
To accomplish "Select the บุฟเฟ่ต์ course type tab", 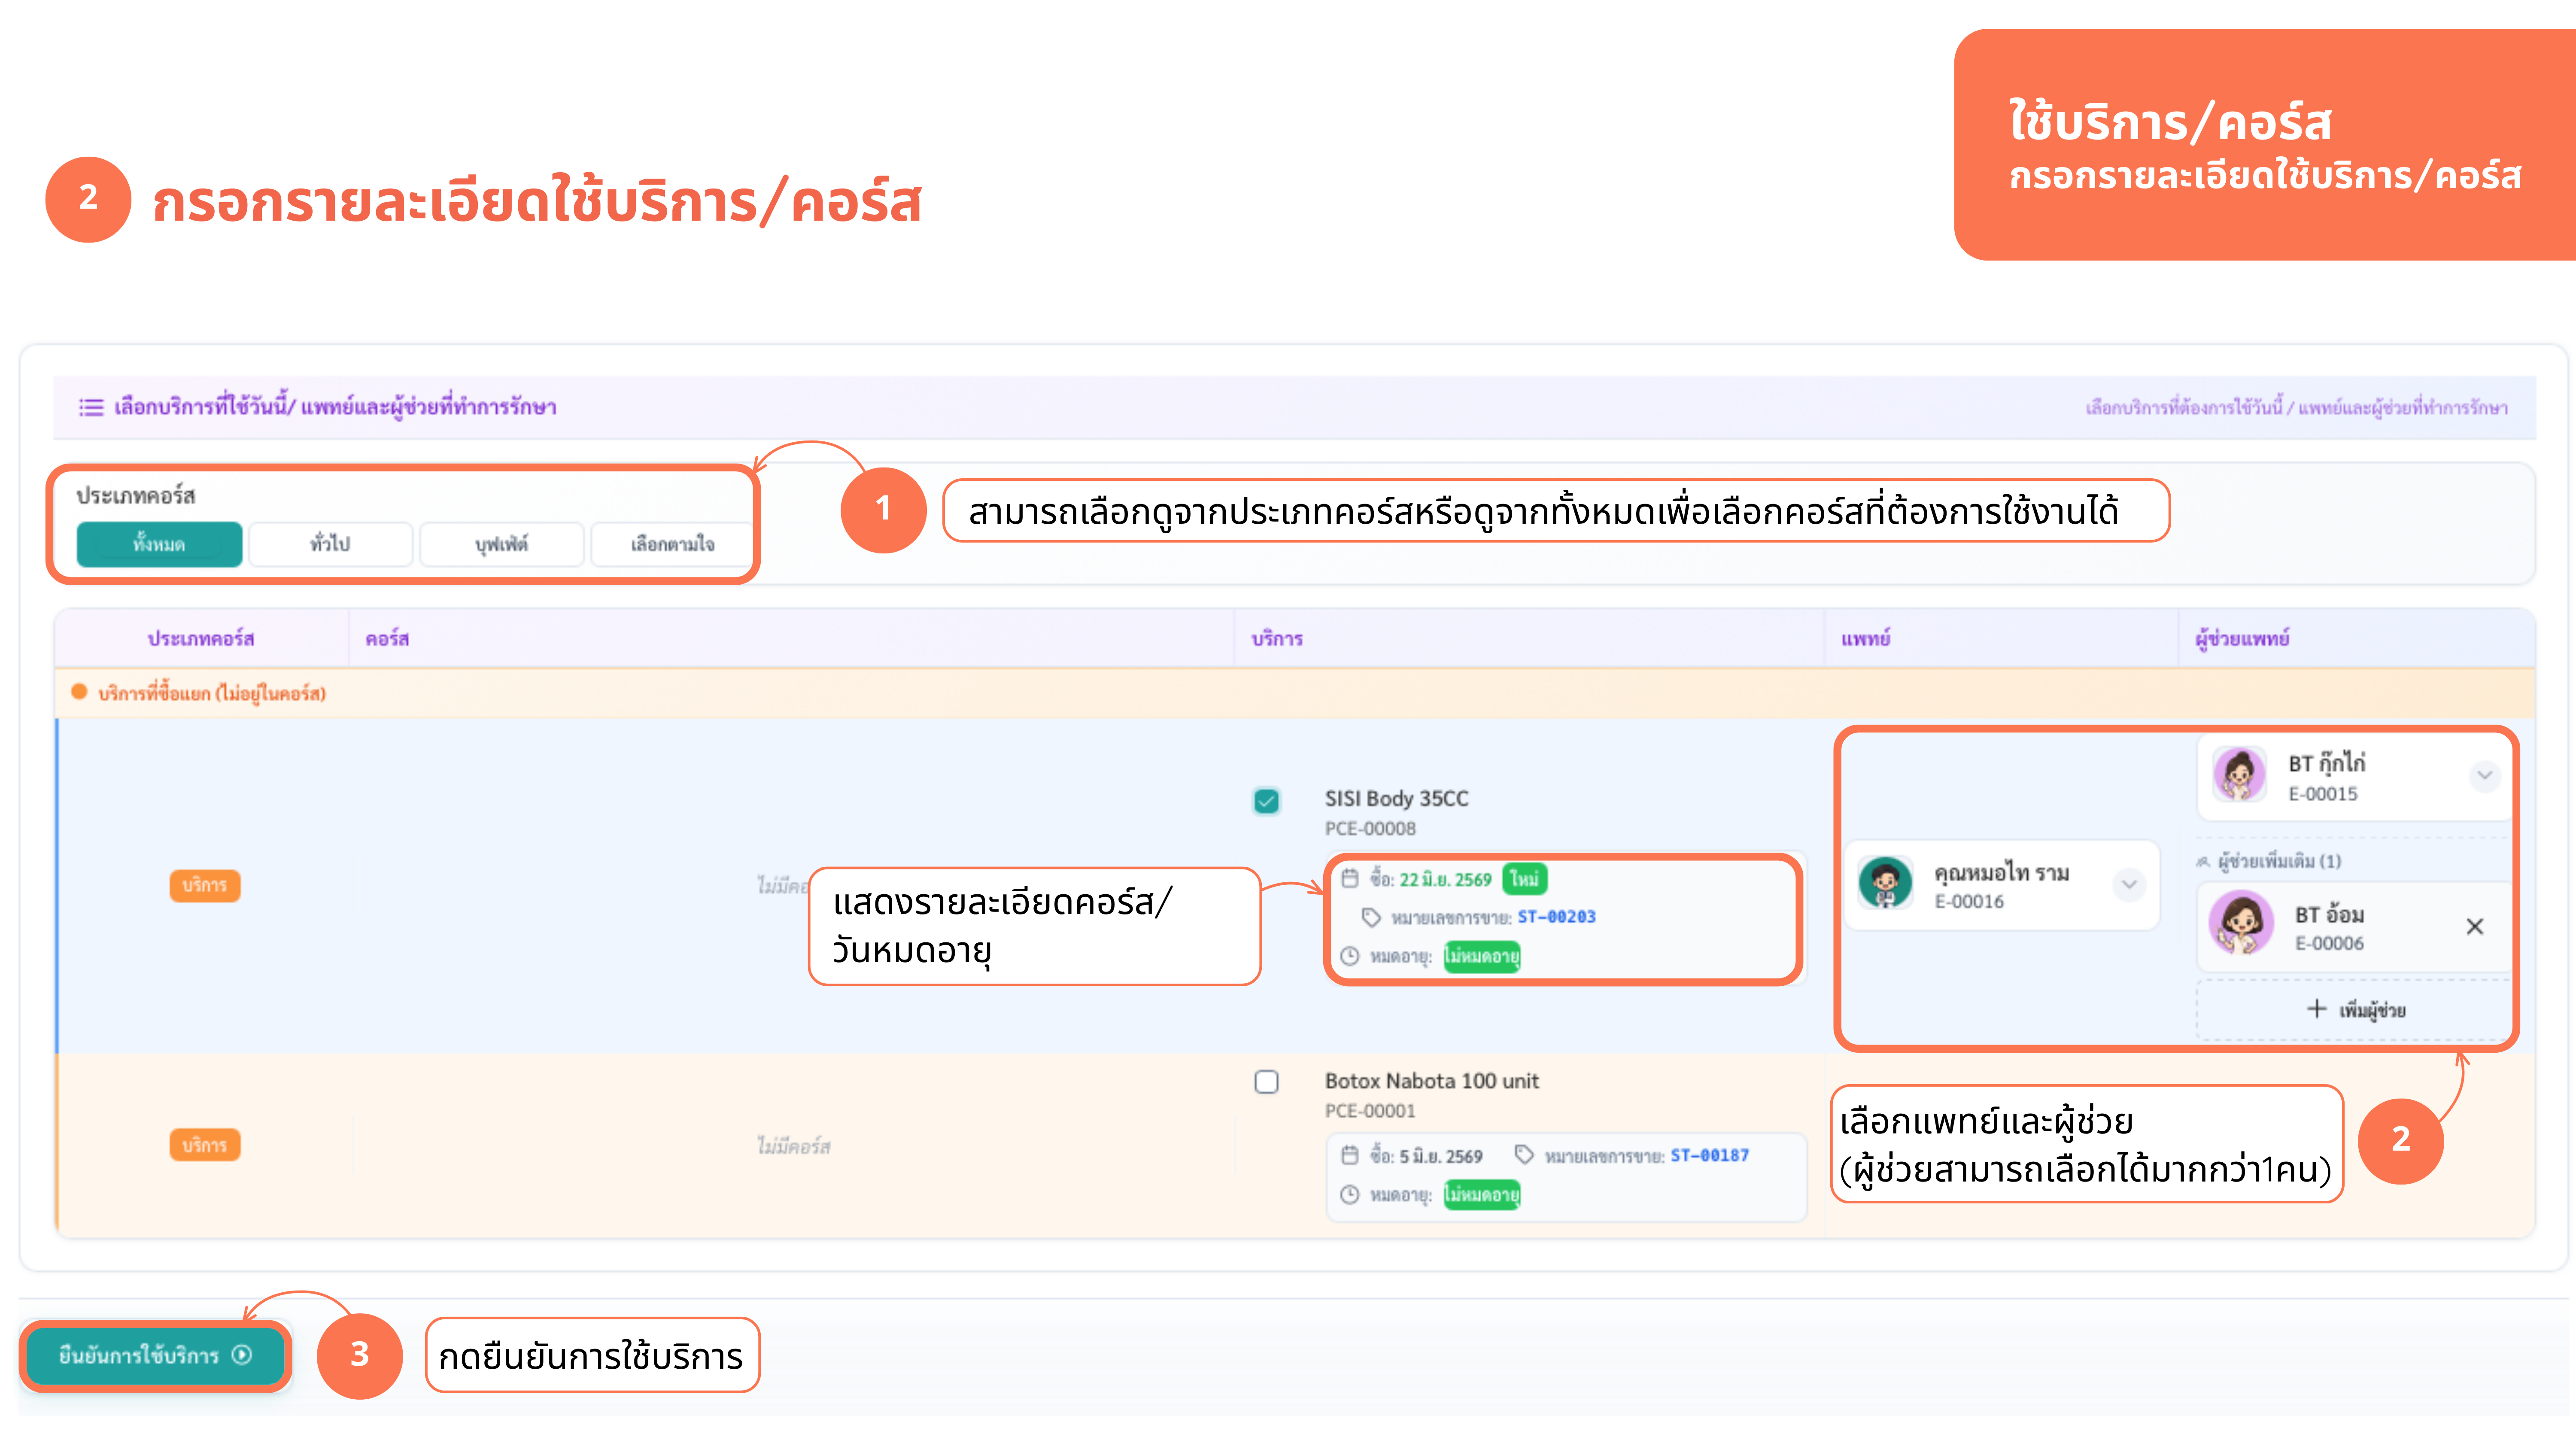I will [x=501, y=544].
